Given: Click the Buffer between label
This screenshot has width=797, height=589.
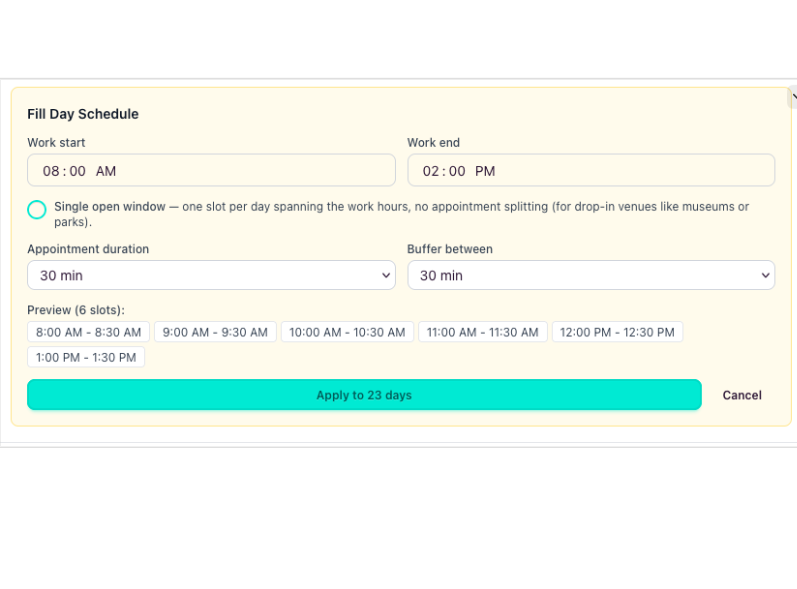Looking at the screenshot, I should (450, 249).
